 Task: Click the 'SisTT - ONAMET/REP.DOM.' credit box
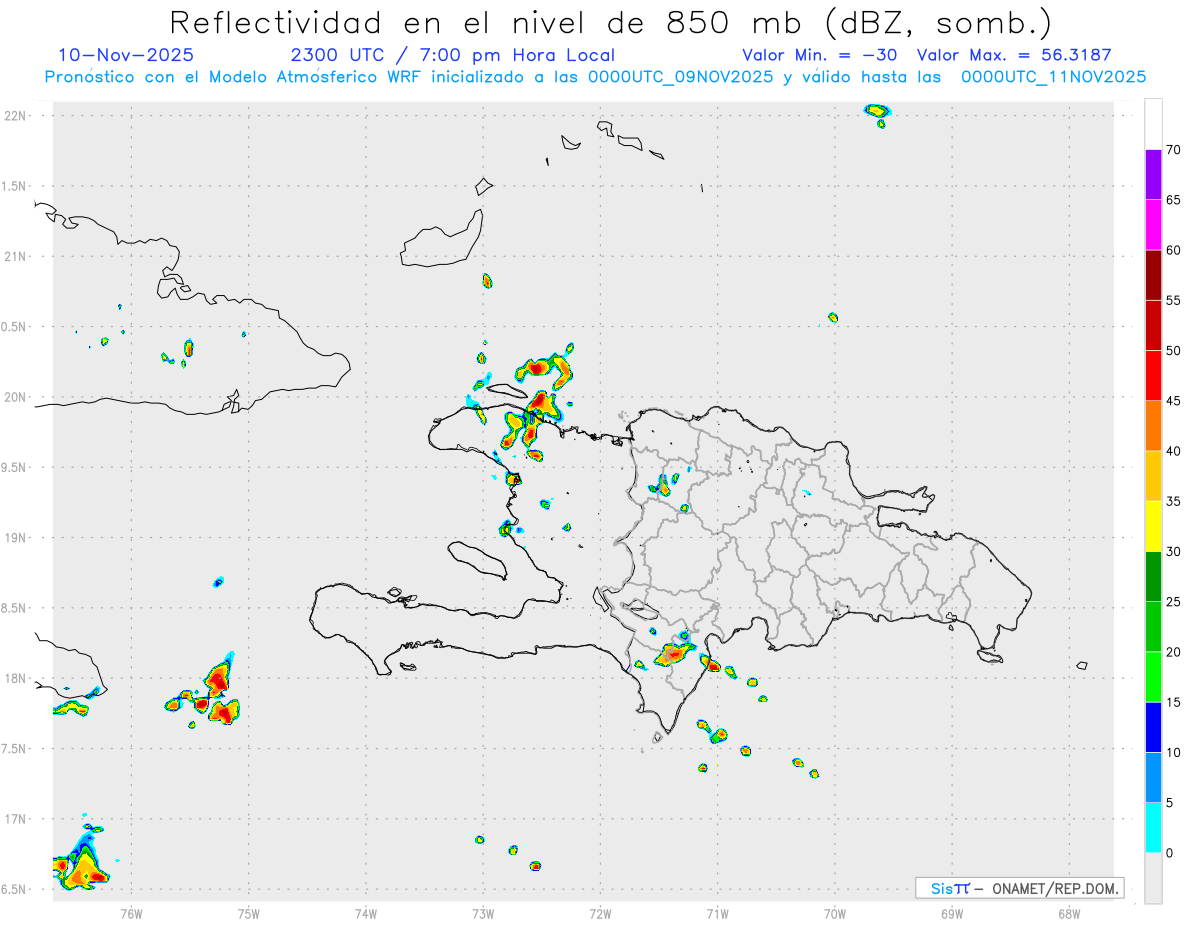[x=1019, y=888]
